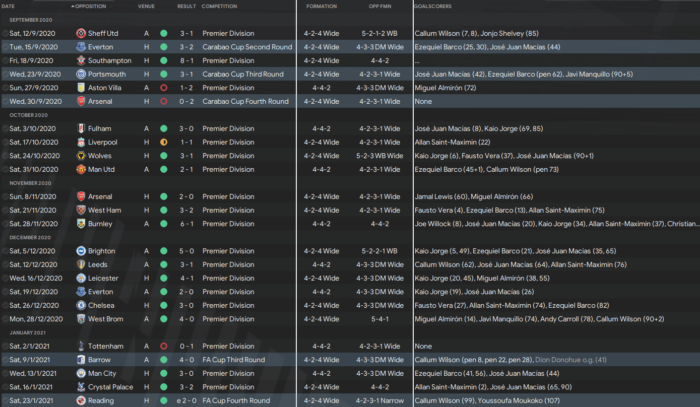
Task: Click the West Ham club badge
Action: point(81,210)
